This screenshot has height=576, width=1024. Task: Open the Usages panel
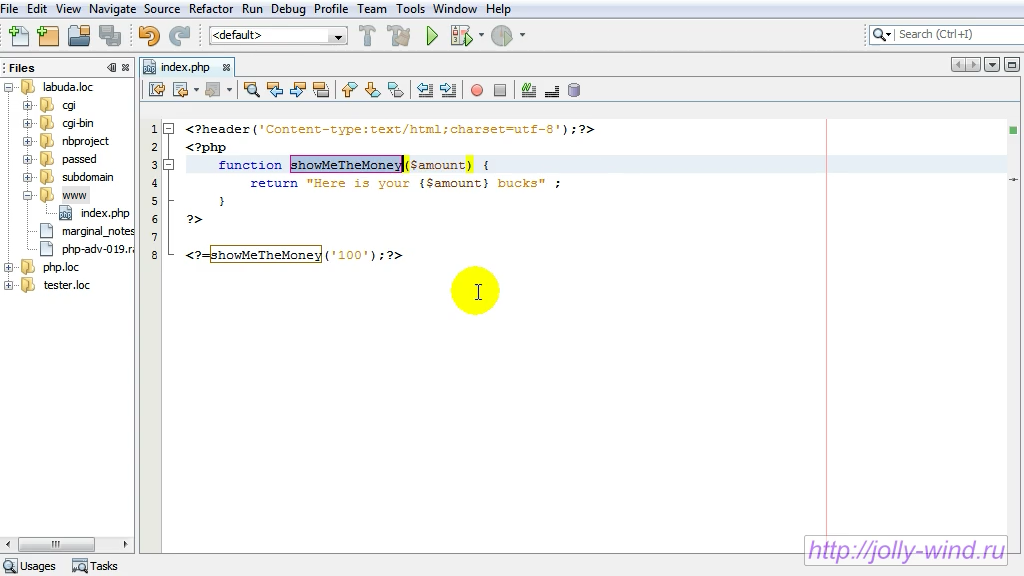30,566
